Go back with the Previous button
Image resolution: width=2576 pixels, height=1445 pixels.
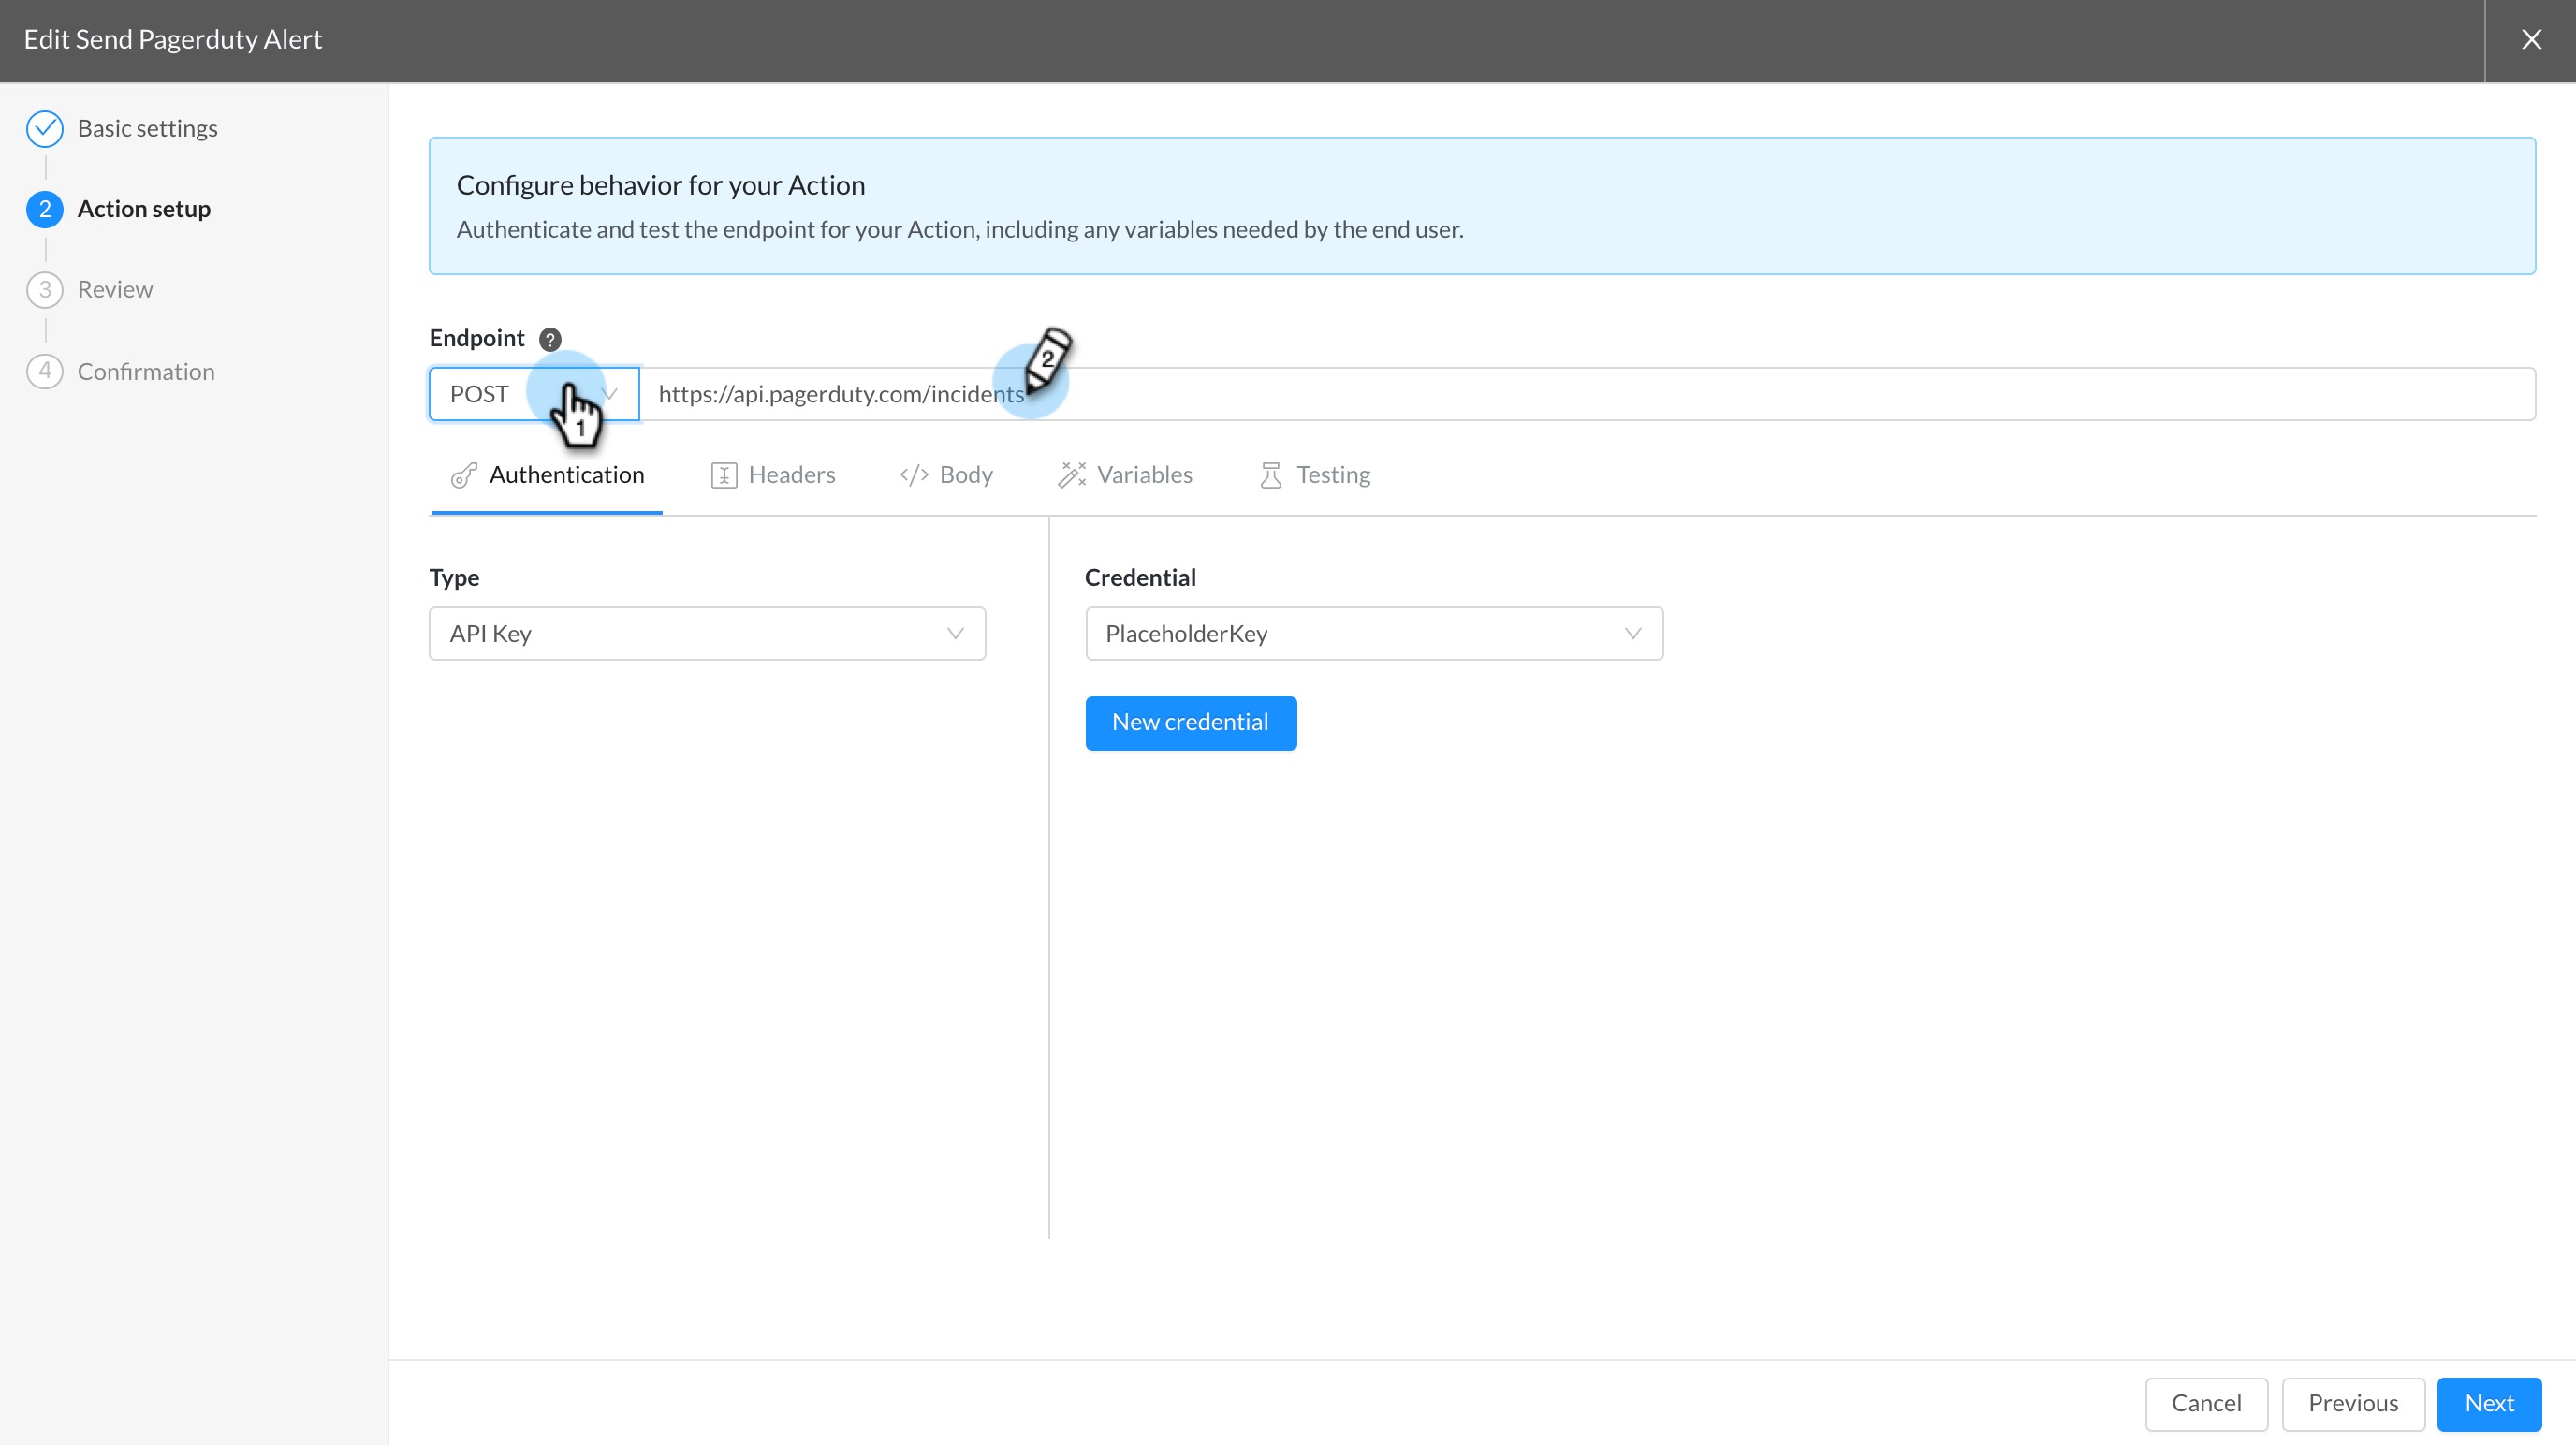click(x=2353, y=1404)
